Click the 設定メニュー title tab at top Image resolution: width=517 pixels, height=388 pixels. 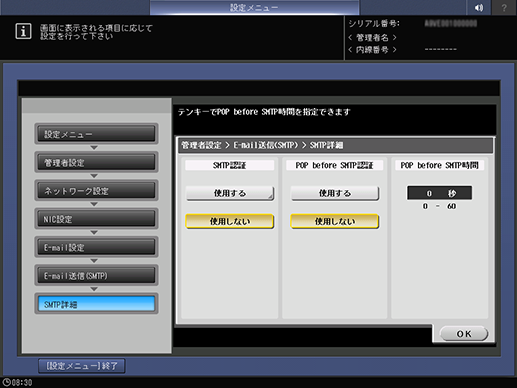[x=254, y=8]
